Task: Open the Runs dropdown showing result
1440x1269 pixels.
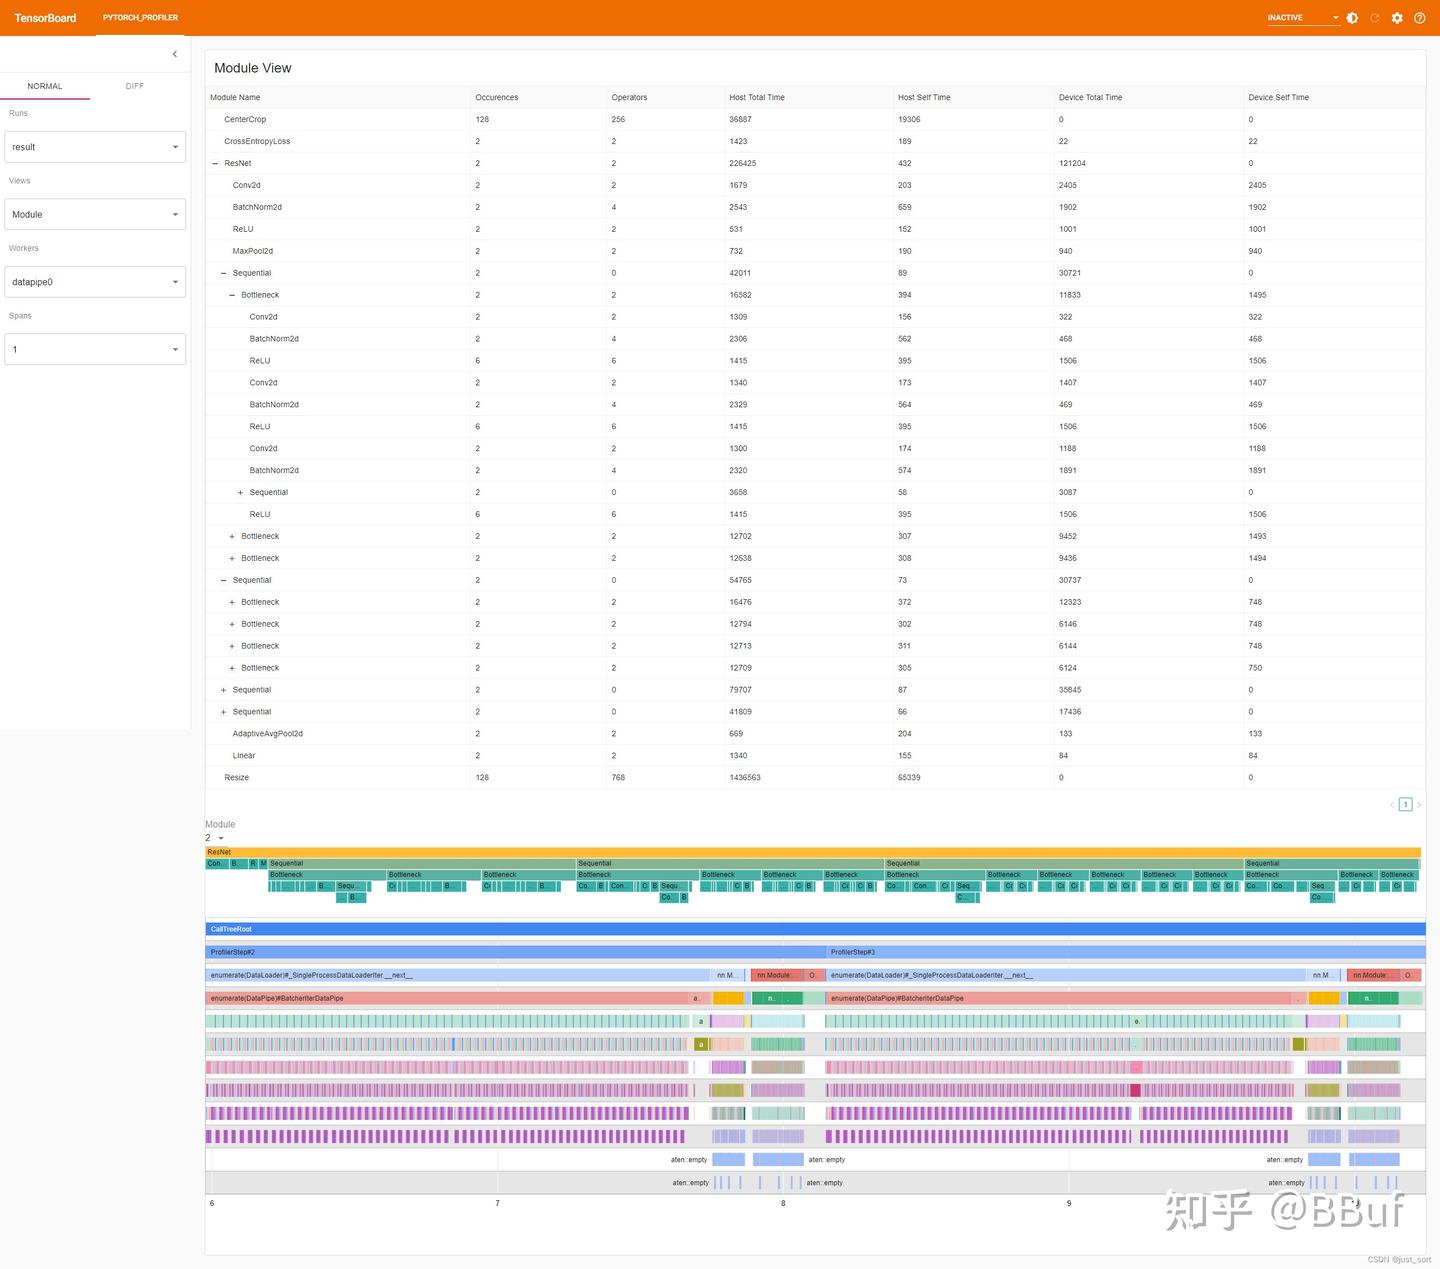Action: [x=94, y=146]
